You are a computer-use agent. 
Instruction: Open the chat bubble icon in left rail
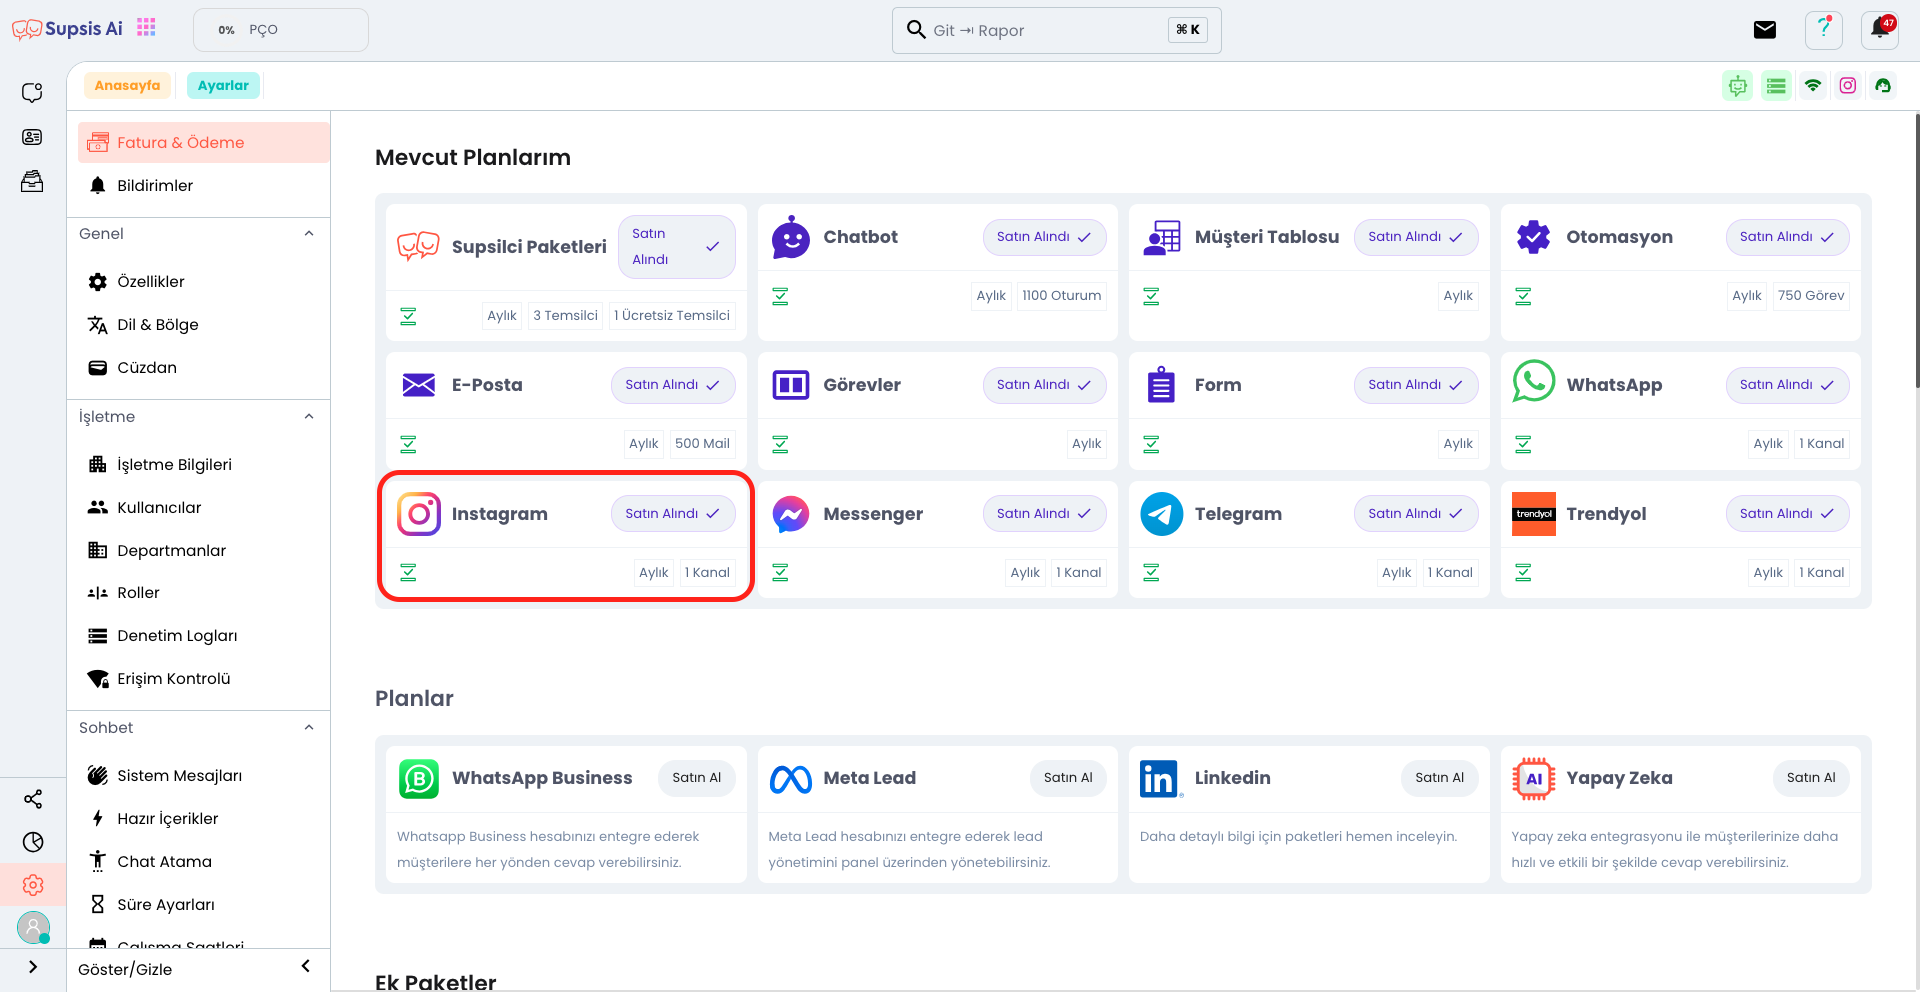[32, 92]
